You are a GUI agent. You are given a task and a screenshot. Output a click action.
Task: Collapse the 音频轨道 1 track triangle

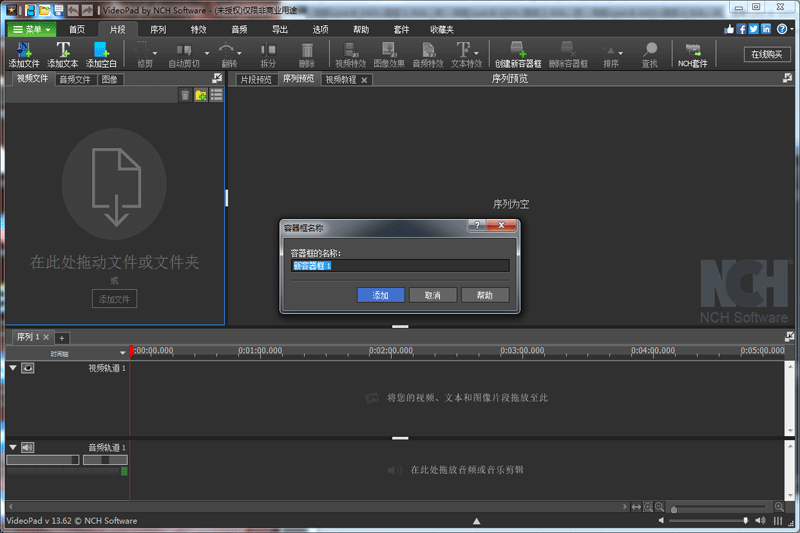pos(13,447)
